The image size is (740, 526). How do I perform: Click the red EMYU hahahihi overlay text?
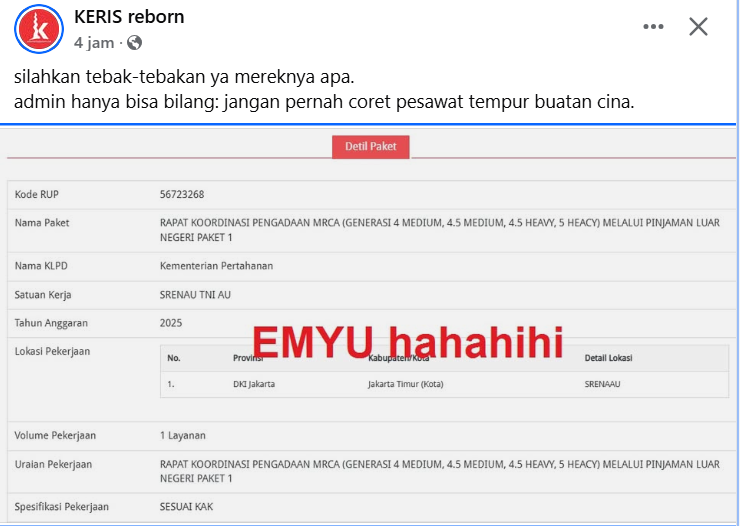(407, 340)
